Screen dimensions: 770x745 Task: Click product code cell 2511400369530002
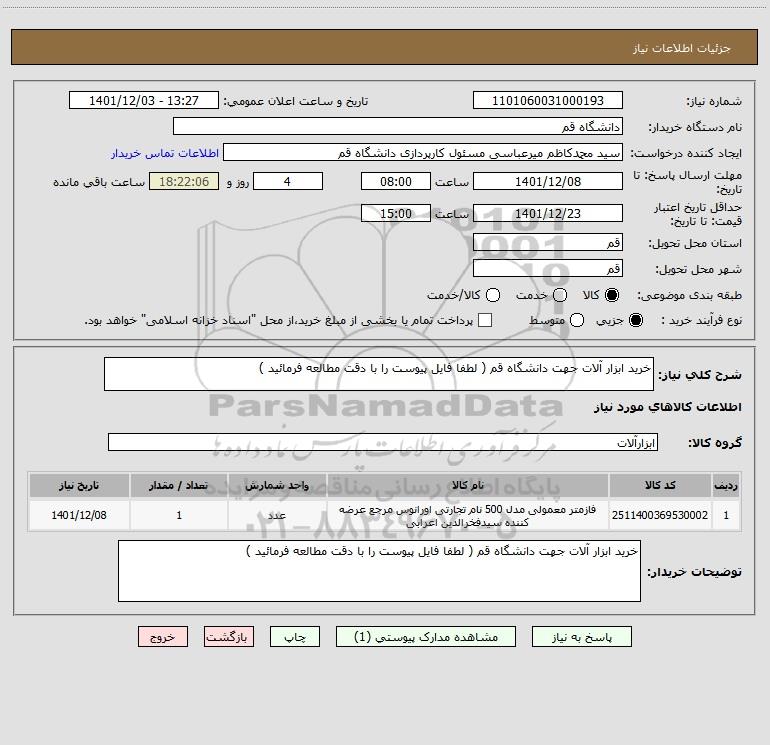[x=660, y=515]
